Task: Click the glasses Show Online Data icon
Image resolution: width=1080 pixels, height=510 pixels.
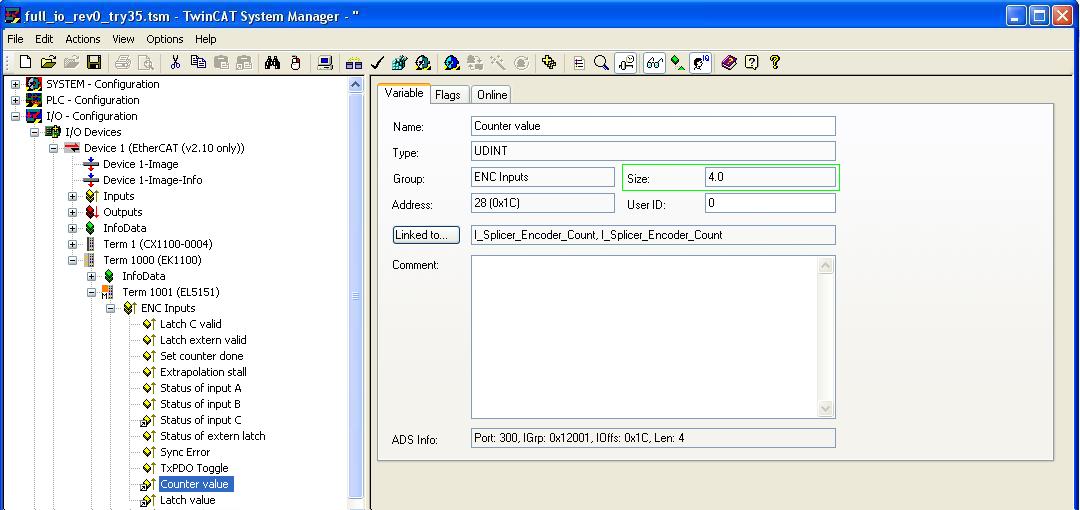Action: pos(654,63)
